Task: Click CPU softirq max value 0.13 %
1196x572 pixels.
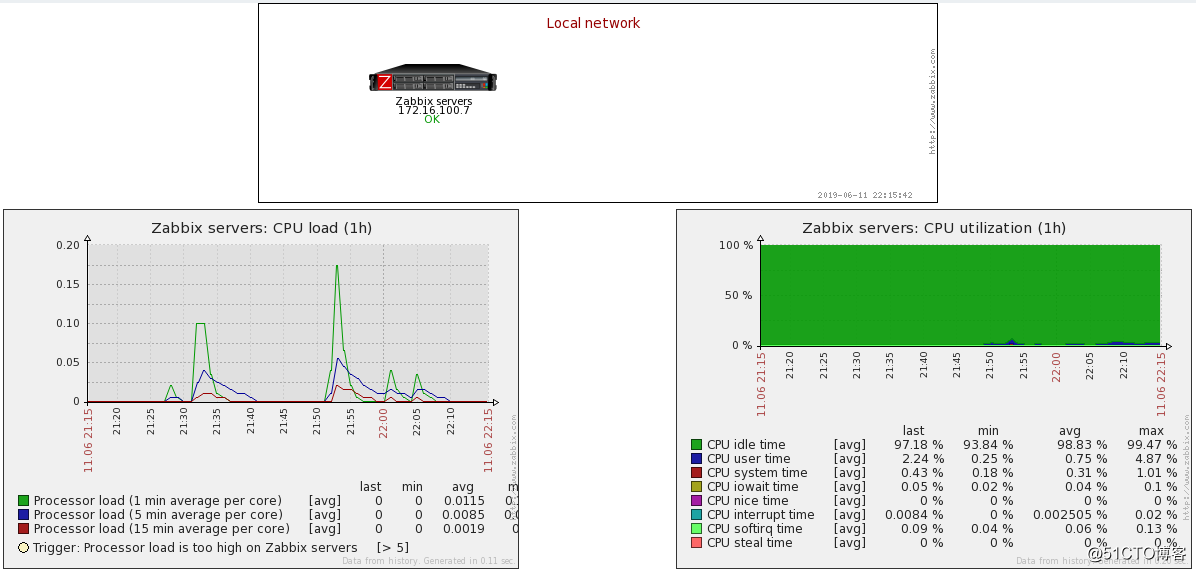Action: click(x=1156, y=529)
